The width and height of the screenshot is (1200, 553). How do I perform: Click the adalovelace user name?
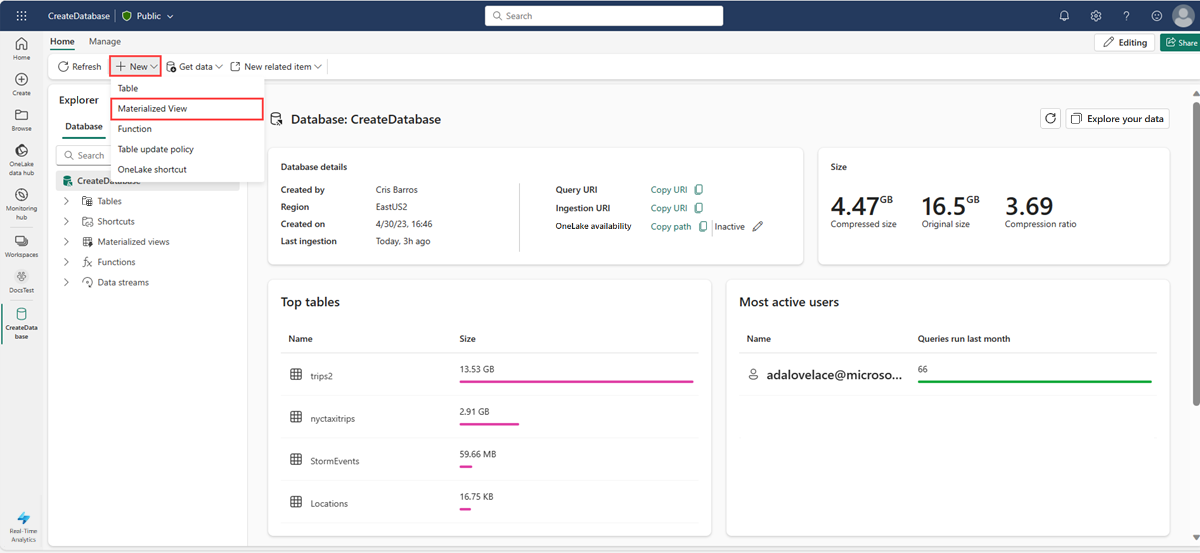[834, 375]
